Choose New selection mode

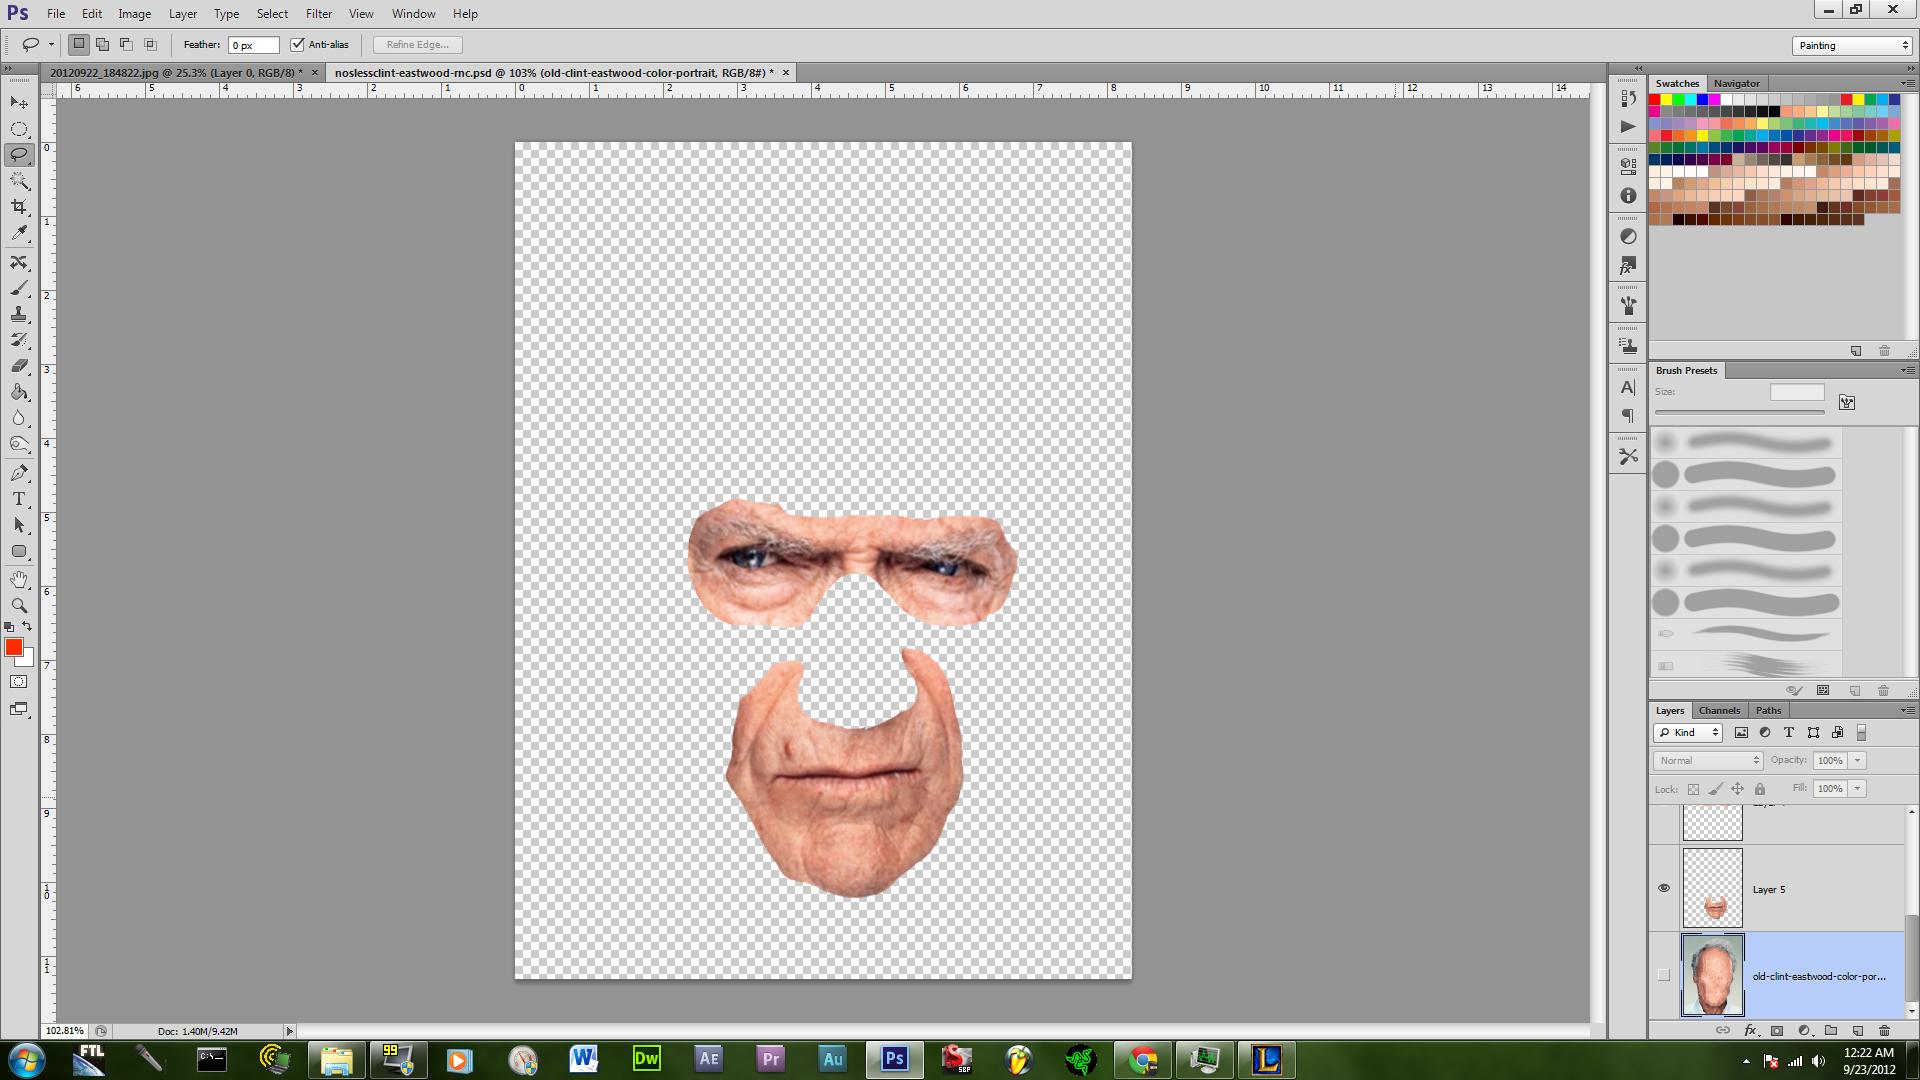[x=78, y=44]
